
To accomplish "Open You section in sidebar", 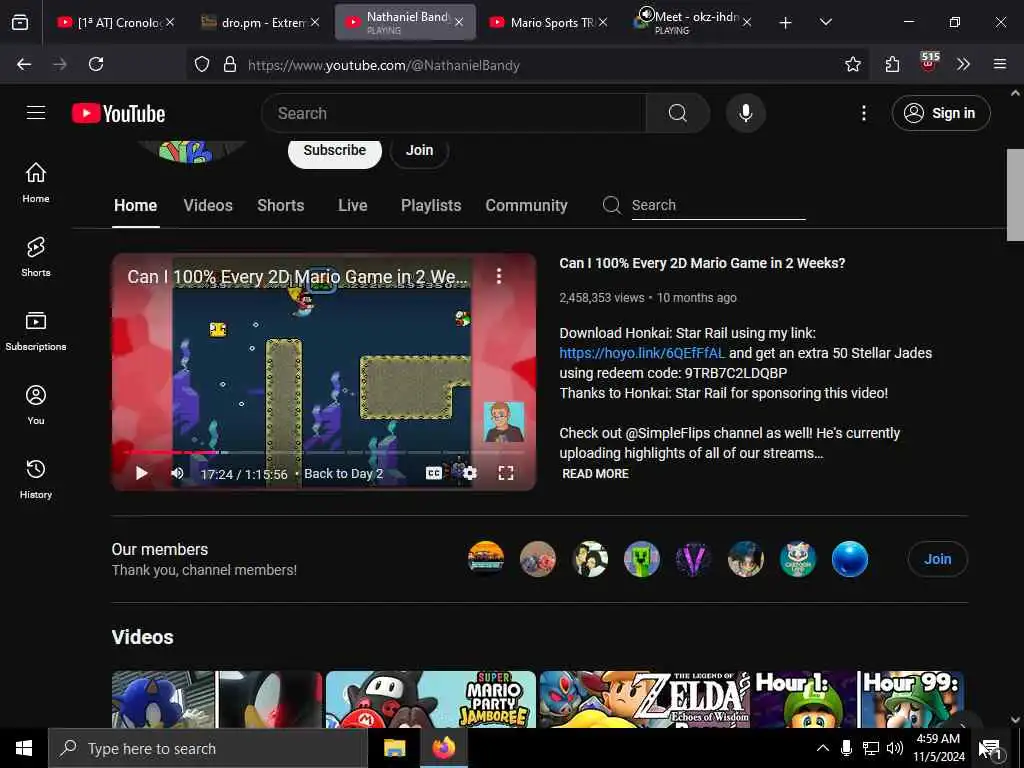I will click(36, 405).
